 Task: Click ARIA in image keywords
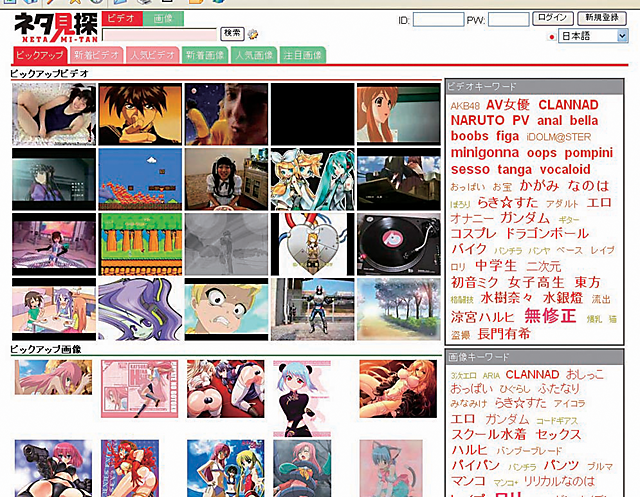coord(491,376)
